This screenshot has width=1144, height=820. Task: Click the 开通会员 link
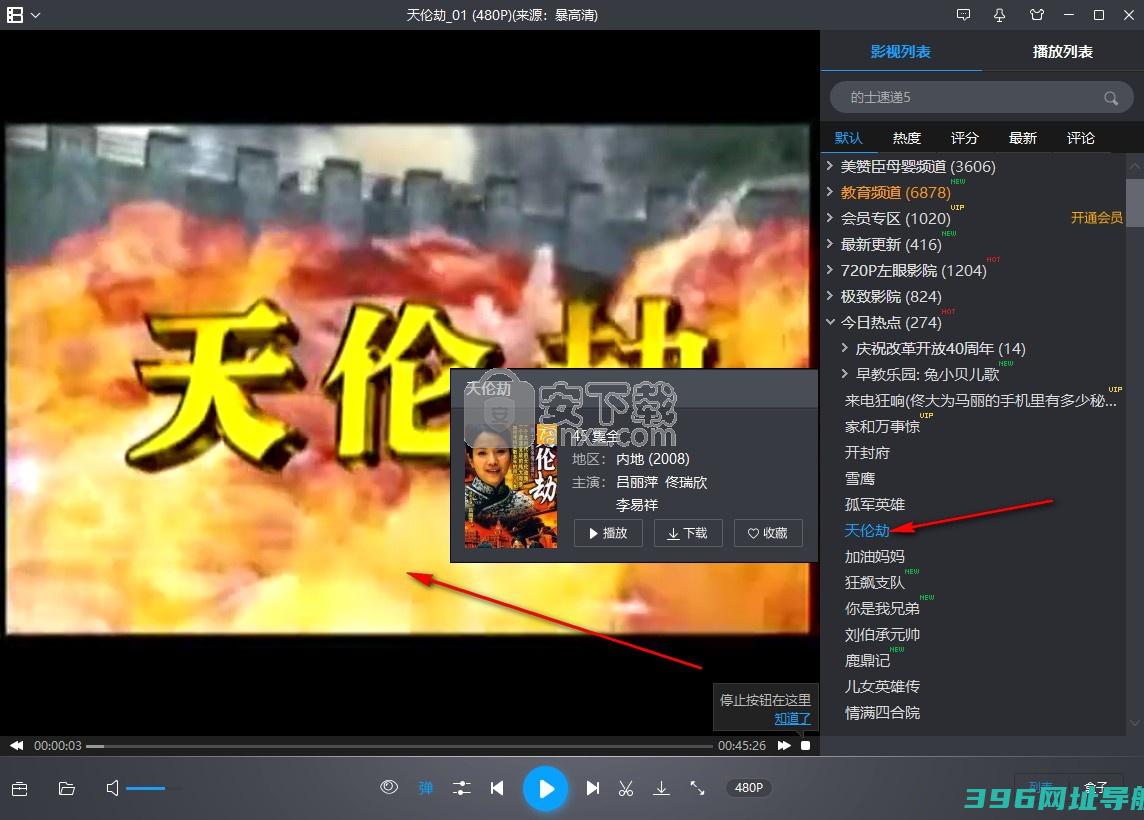[x=1096, y=218]
